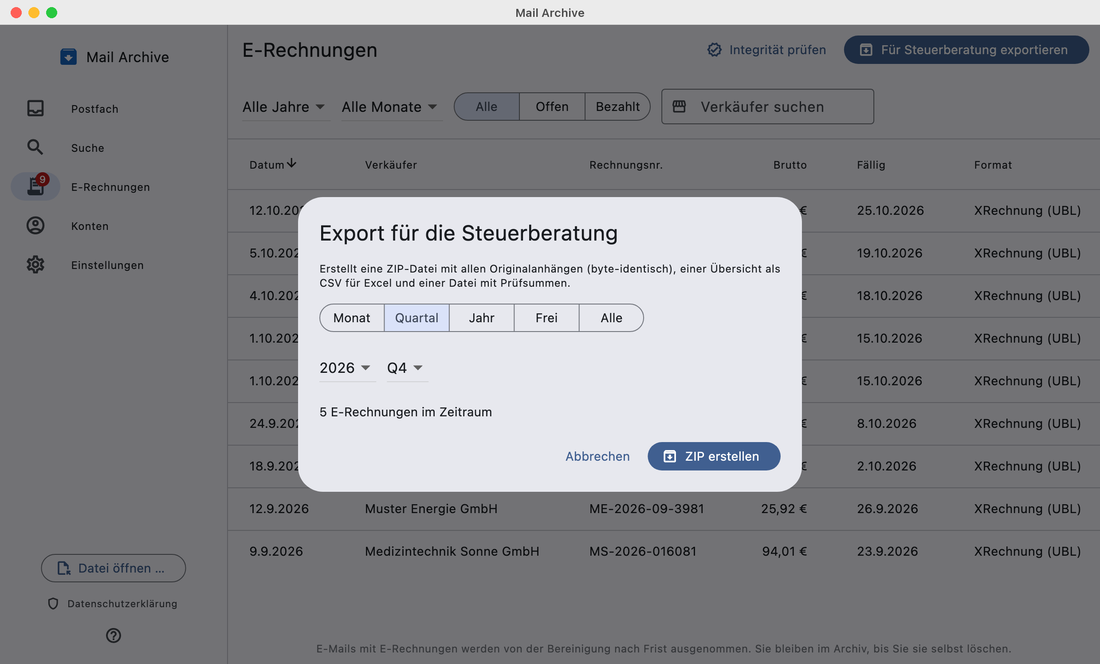The height and width of the screenshot is (664, 1100).
Task: Click Muster Energie GmbH seller cell
Action: (431, 509)
